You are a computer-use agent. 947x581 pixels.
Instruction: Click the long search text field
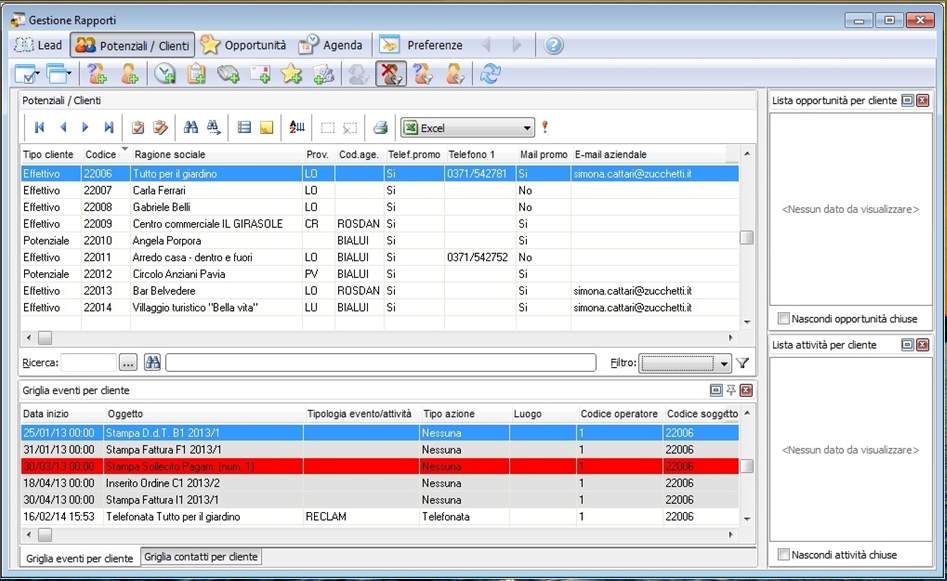pyautogui.click(x=380, y=362)
